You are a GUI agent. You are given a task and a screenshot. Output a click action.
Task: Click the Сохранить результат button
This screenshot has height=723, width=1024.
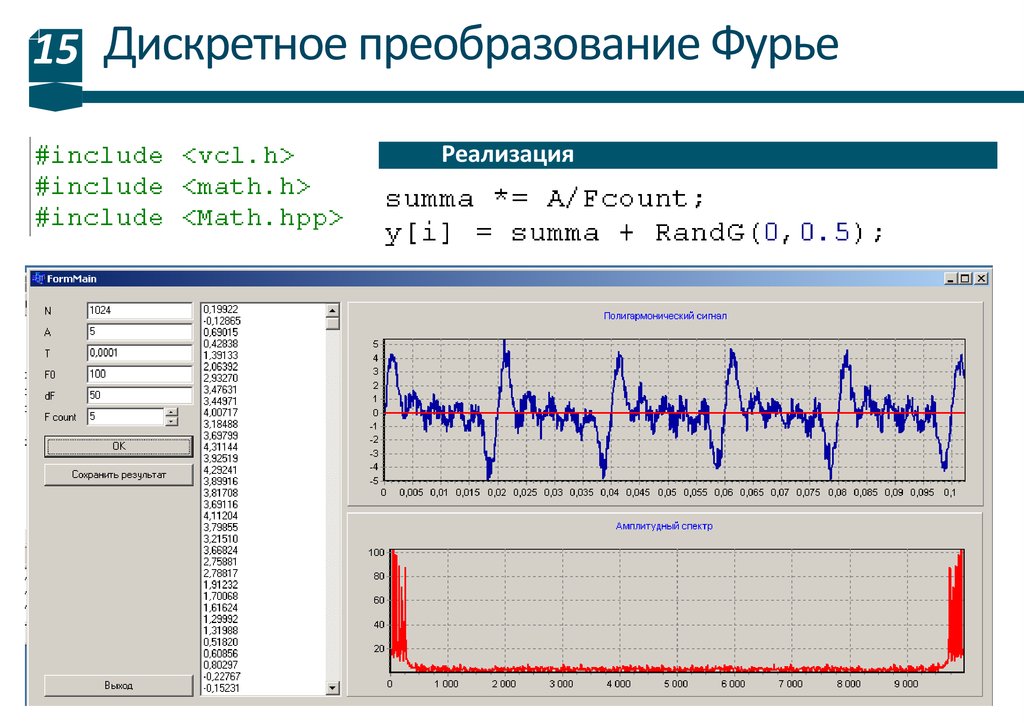118,475
